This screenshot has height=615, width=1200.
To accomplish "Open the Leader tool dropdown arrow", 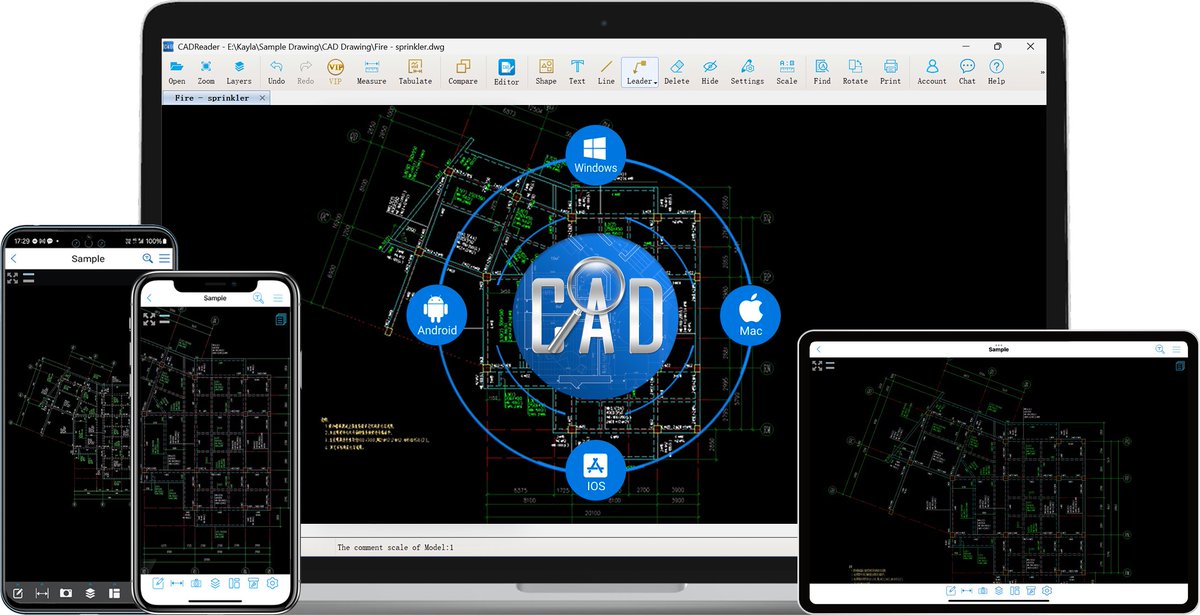I will point(655,83).
